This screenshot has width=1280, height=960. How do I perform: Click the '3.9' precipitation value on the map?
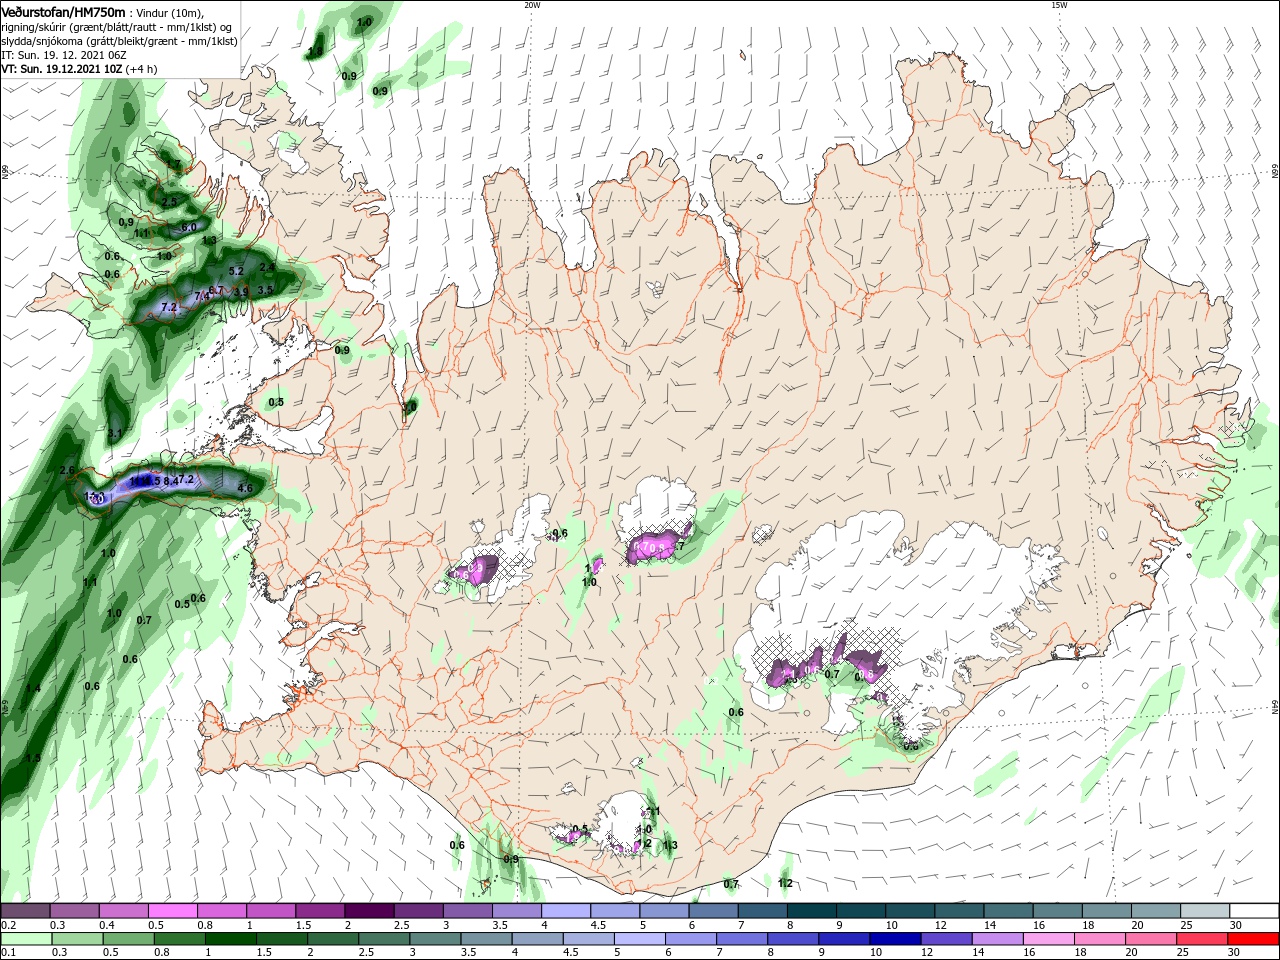pos(241,292)
